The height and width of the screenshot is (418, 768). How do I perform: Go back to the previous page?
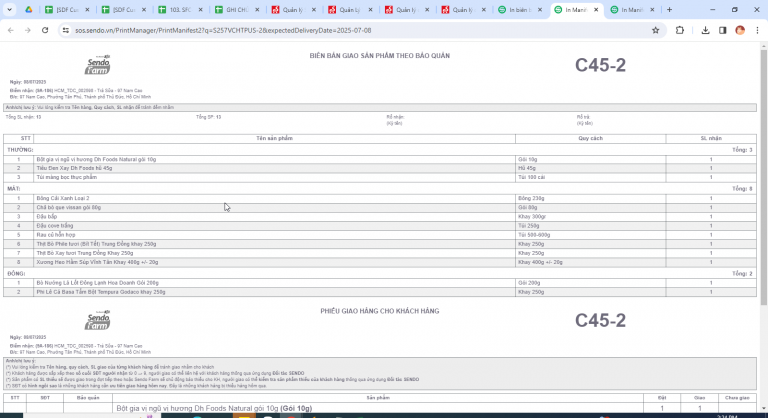coord(11,30)
